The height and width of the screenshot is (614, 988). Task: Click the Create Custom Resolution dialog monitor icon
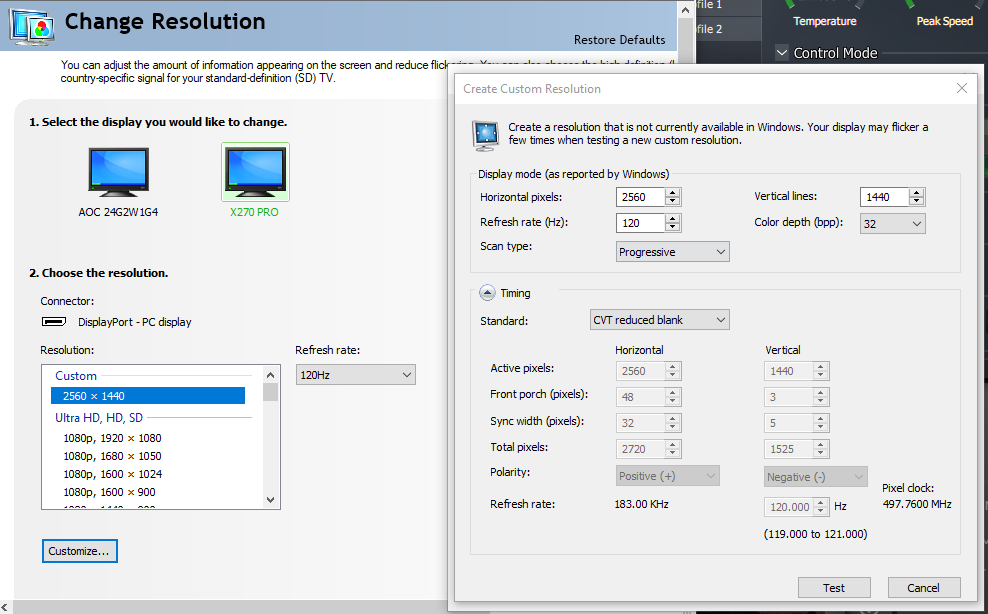(x=486, y=134)
